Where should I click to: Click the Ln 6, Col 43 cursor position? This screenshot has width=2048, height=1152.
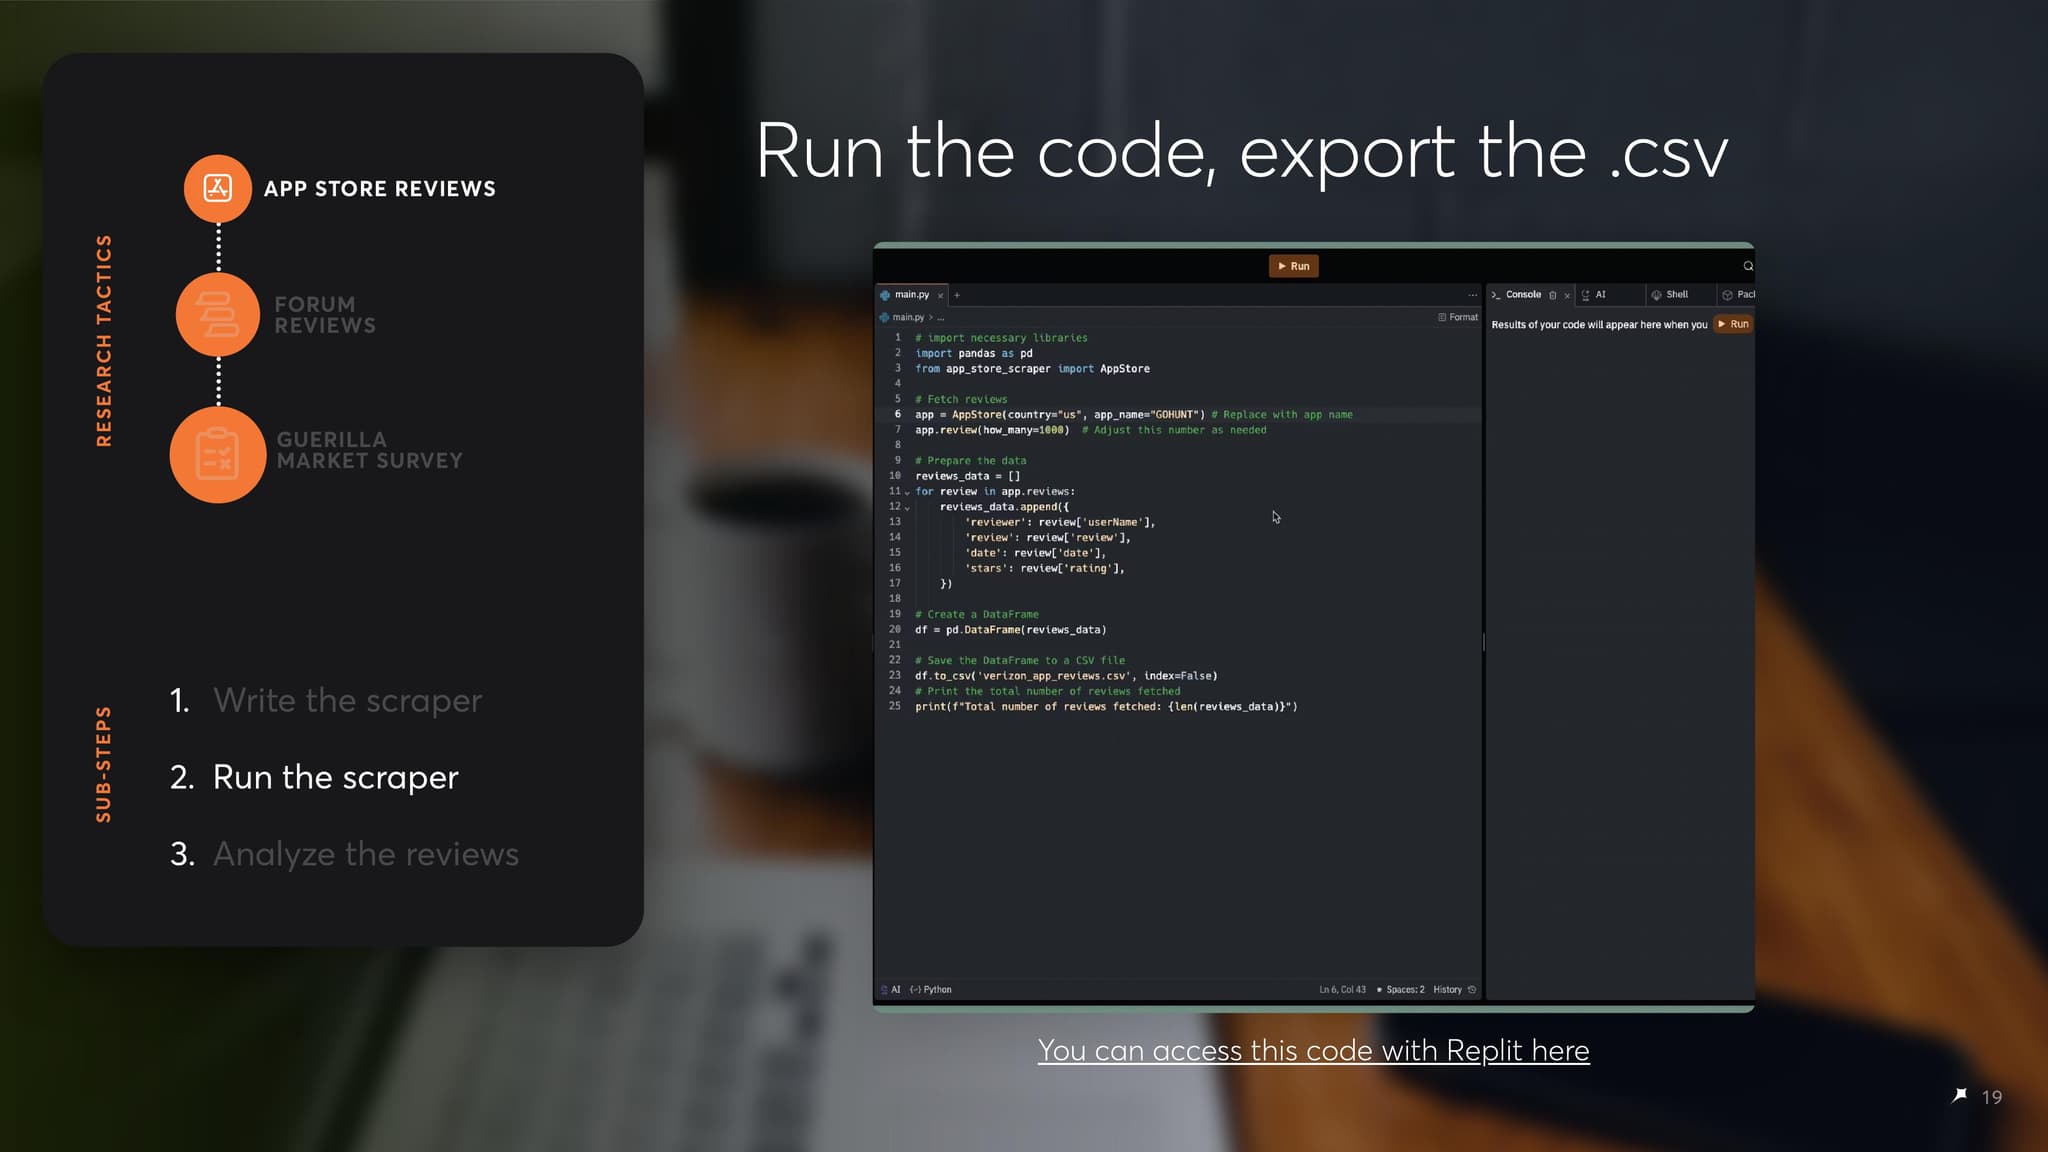click(x=1342, y=990)
